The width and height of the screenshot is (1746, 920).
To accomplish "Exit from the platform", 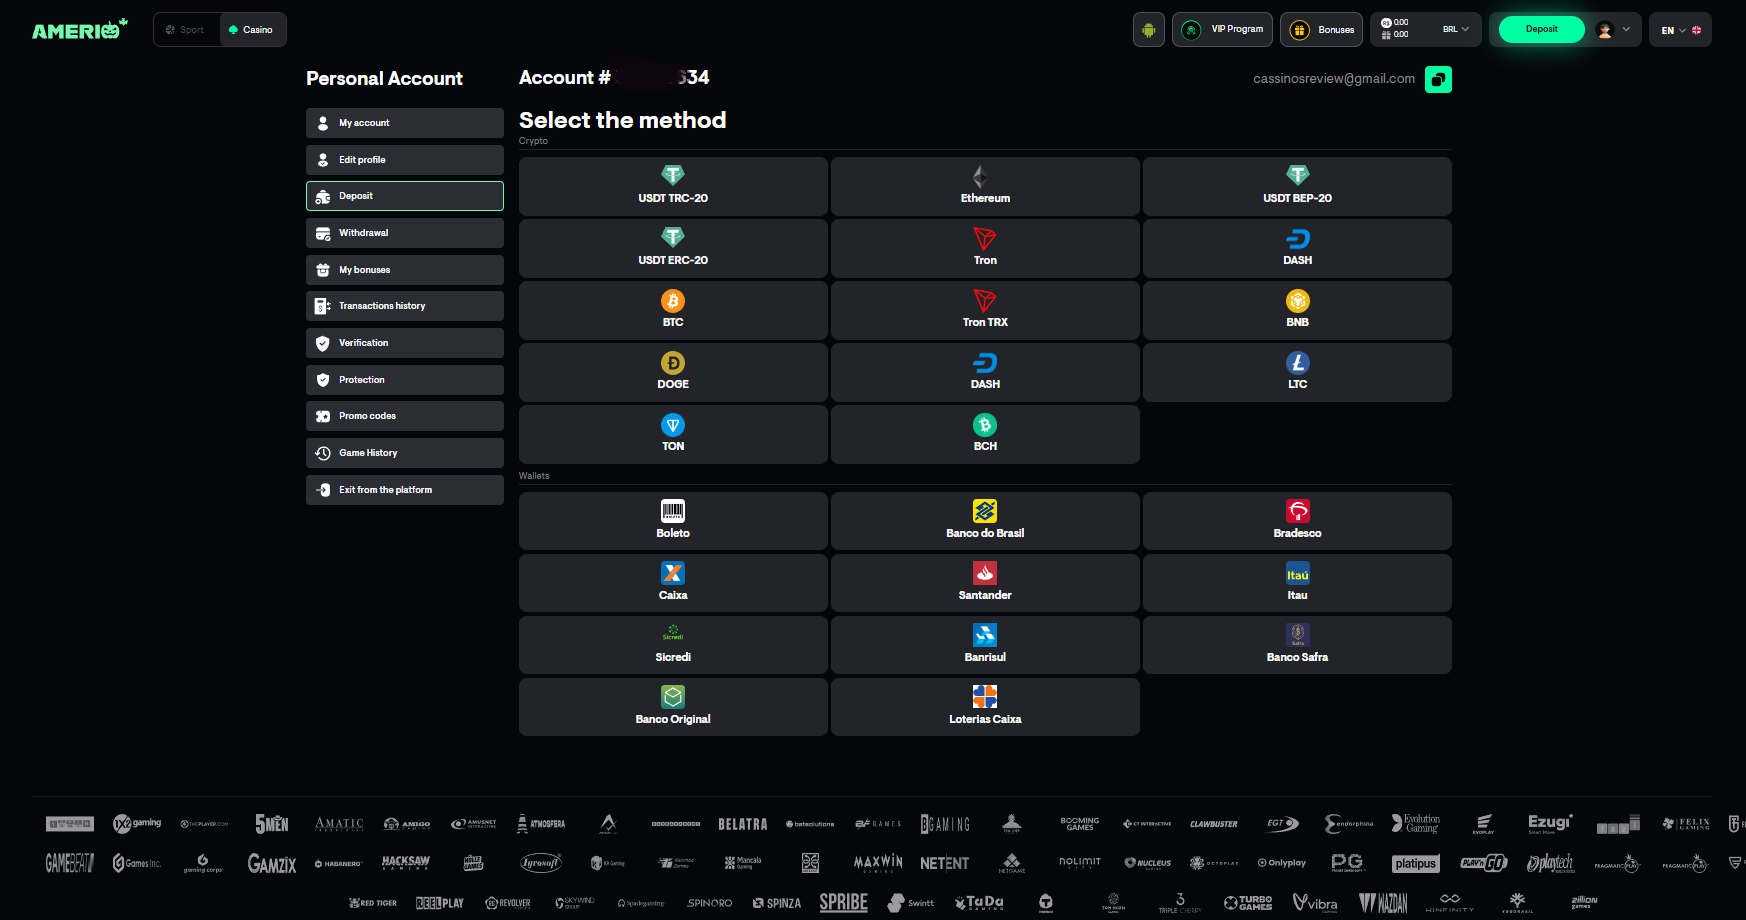I will (x=405, y=490).
